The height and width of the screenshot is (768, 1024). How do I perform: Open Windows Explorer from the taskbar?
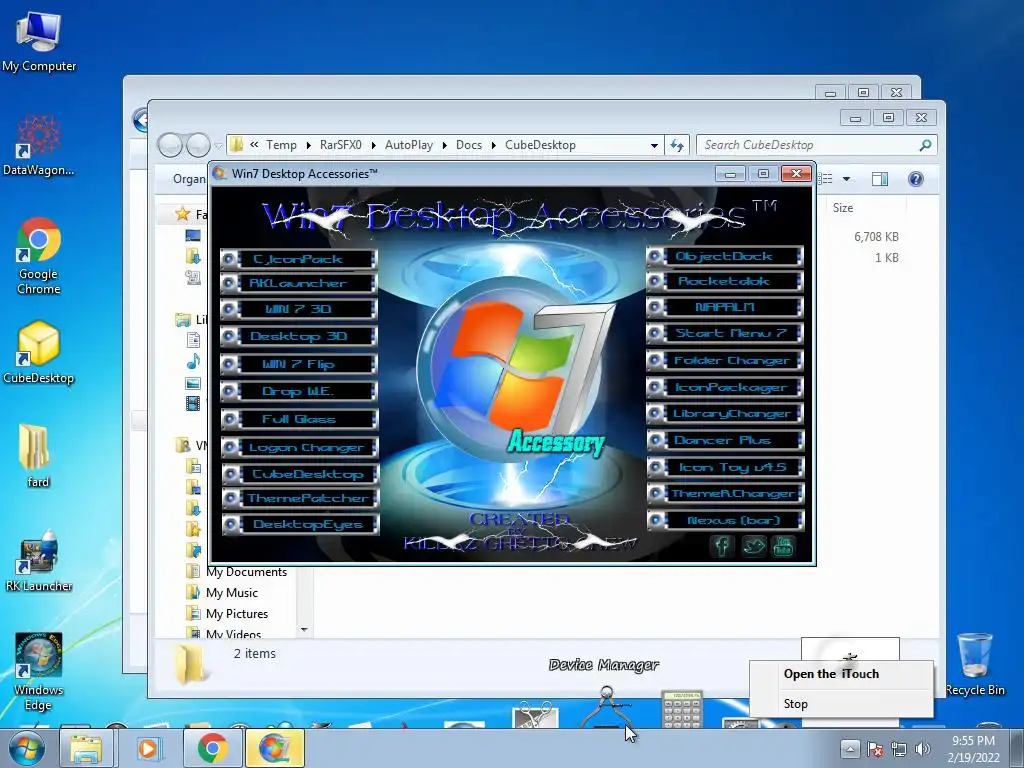[x=86, y=748]
